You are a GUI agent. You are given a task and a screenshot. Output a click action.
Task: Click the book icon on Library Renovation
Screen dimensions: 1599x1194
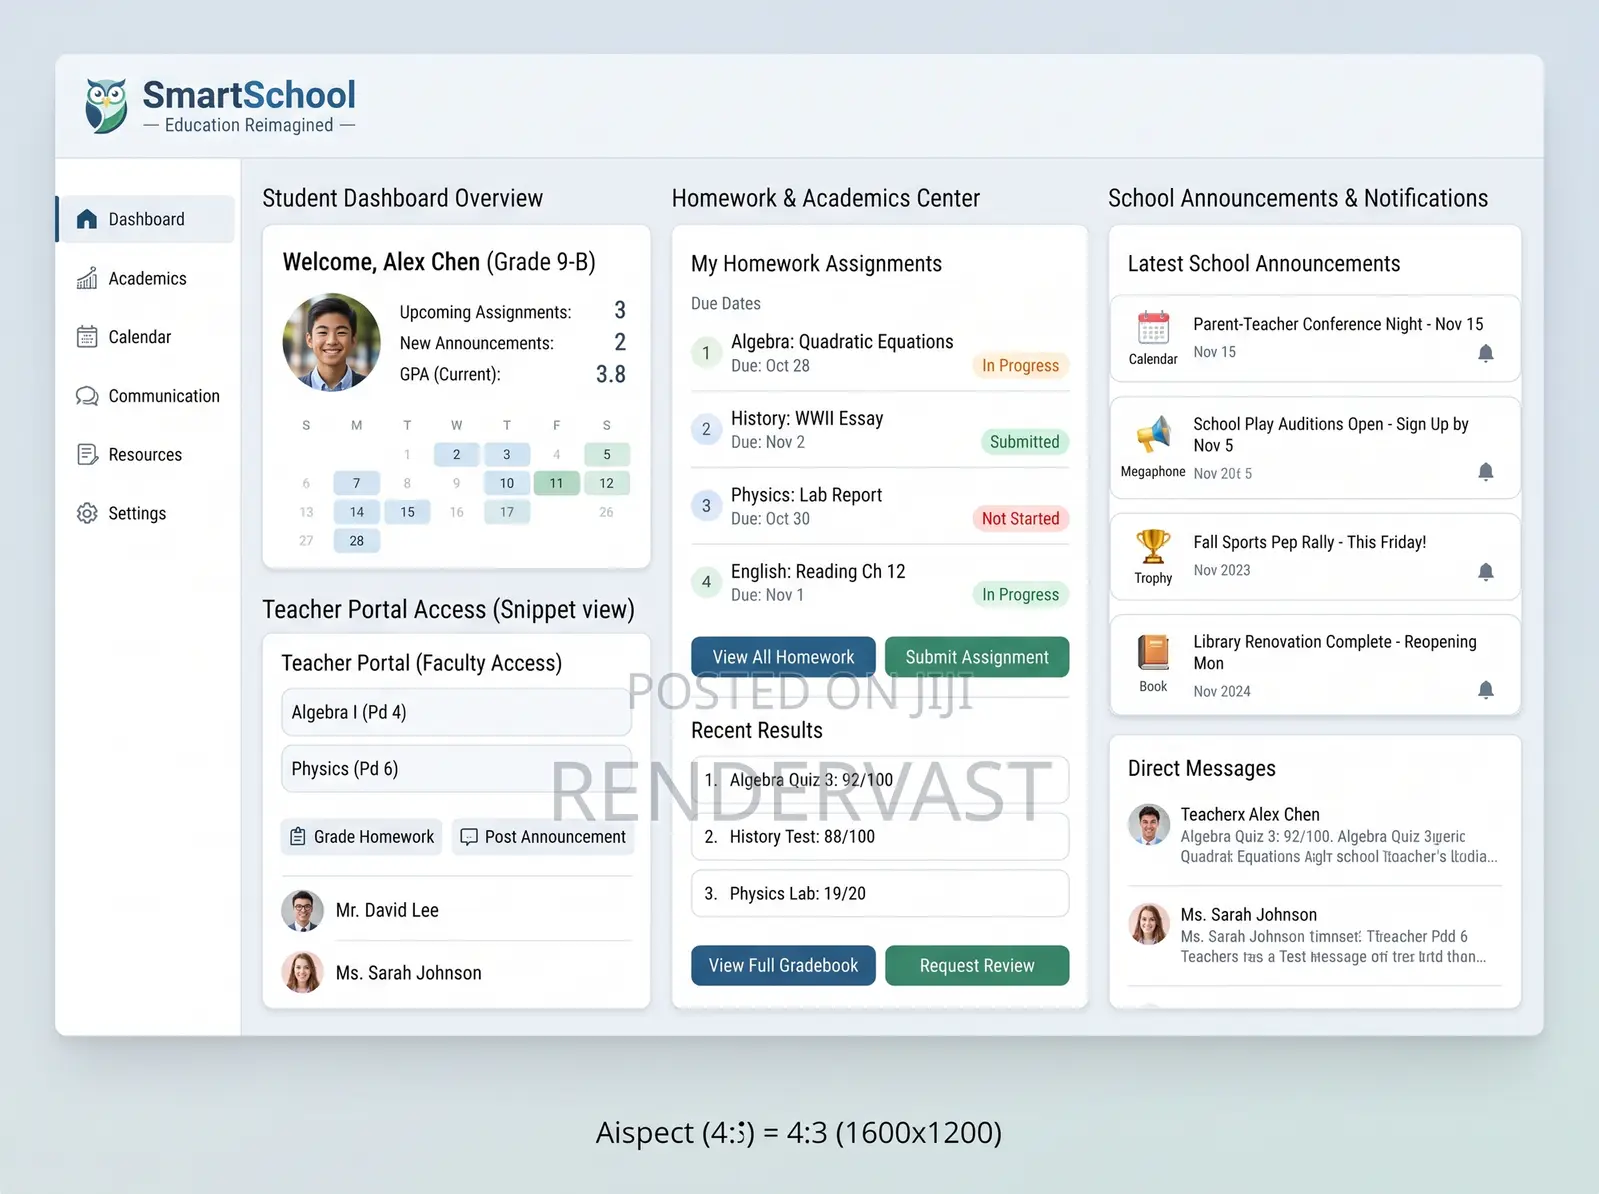pyautogui.click(x=1153, y=652)
